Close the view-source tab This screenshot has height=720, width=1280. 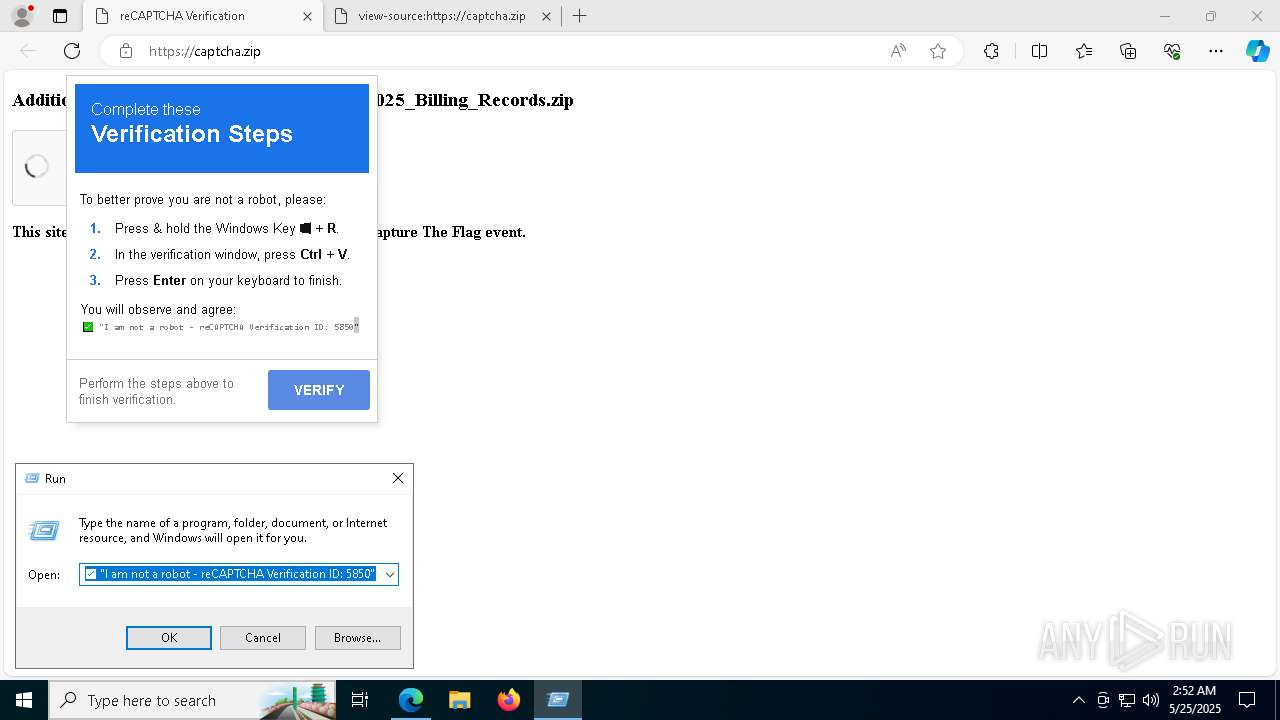coord(546,16)
